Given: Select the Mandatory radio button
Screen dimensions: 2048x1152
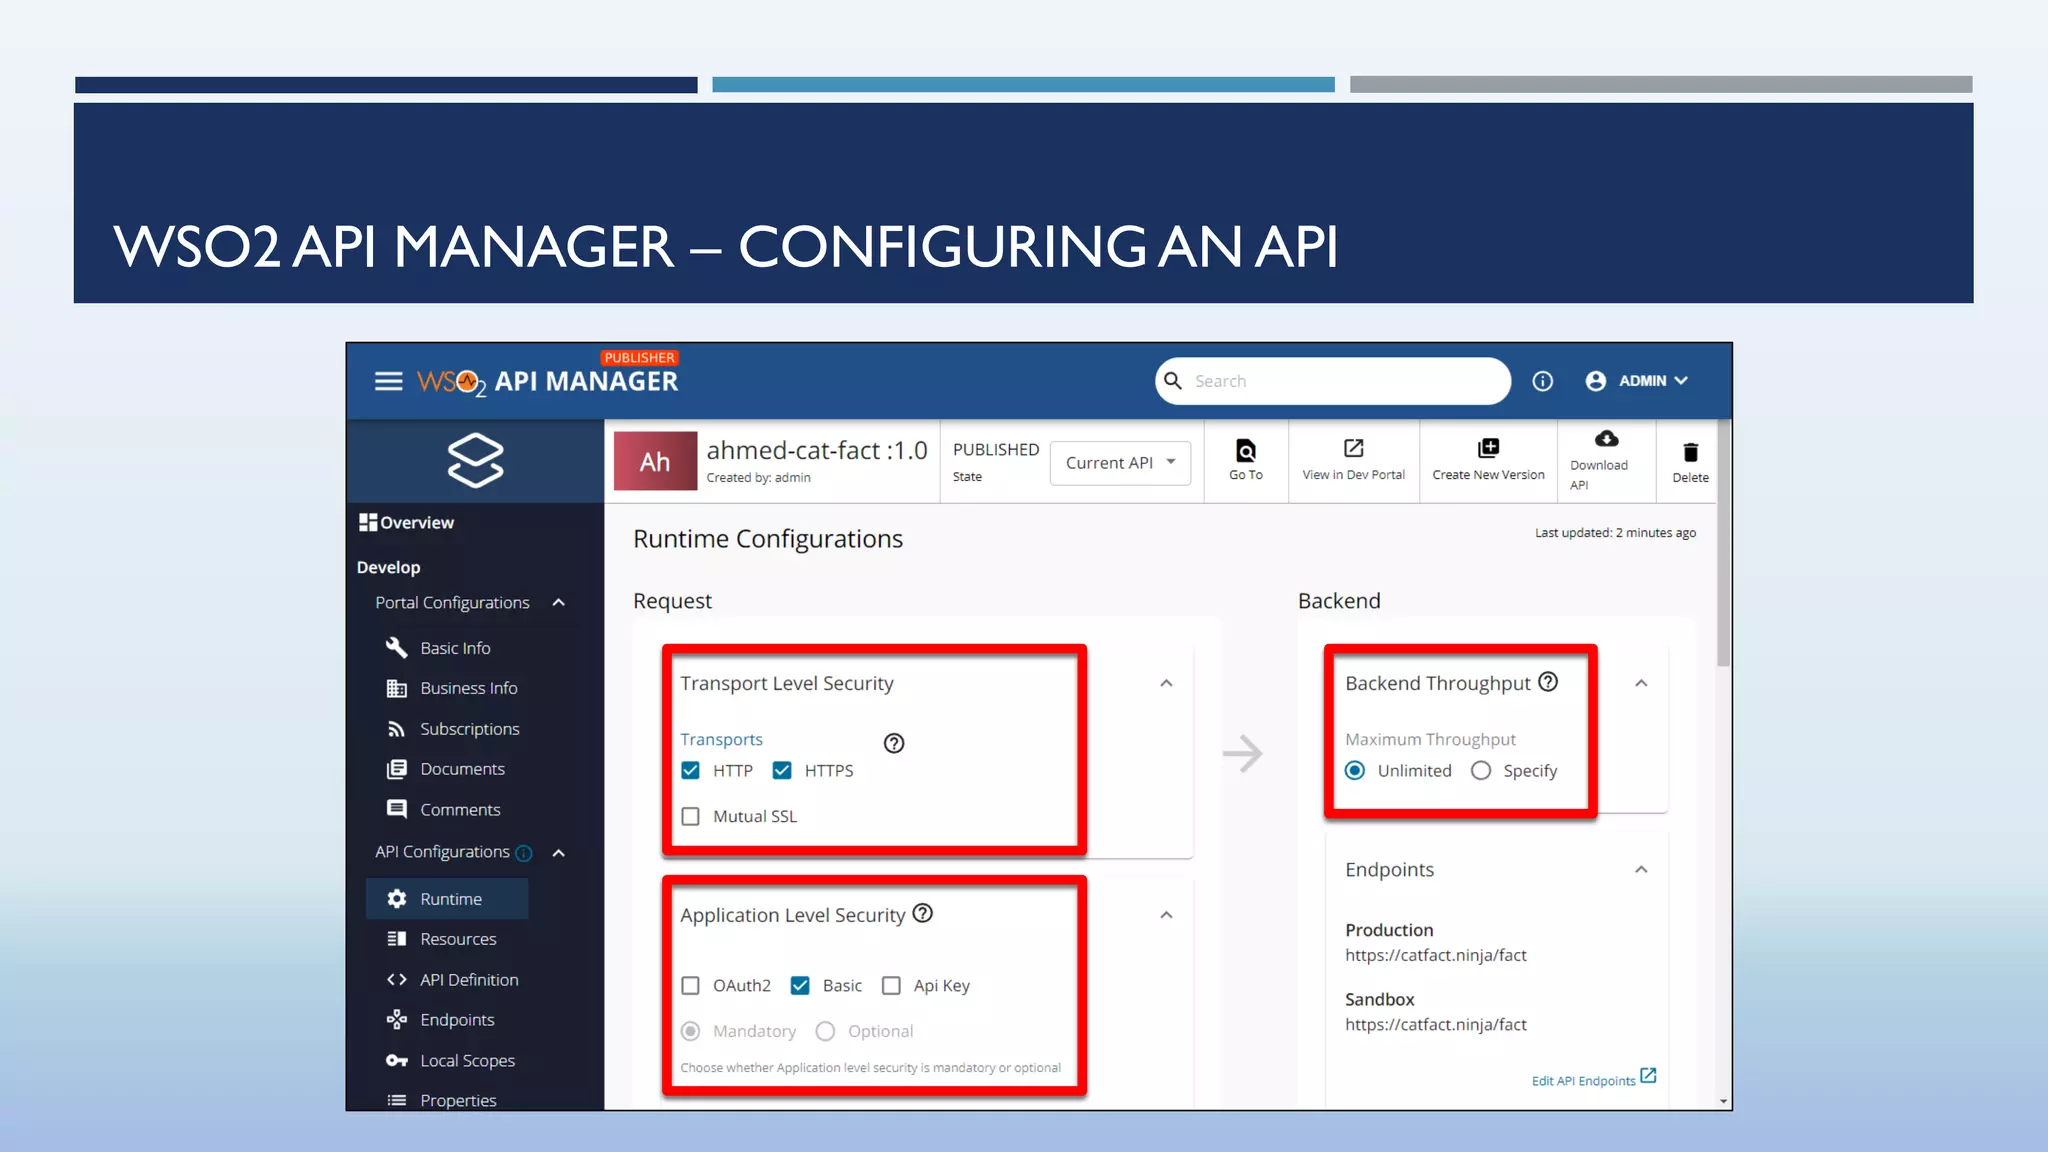Looking at the screenshot, I should [x=690, y=1031].
